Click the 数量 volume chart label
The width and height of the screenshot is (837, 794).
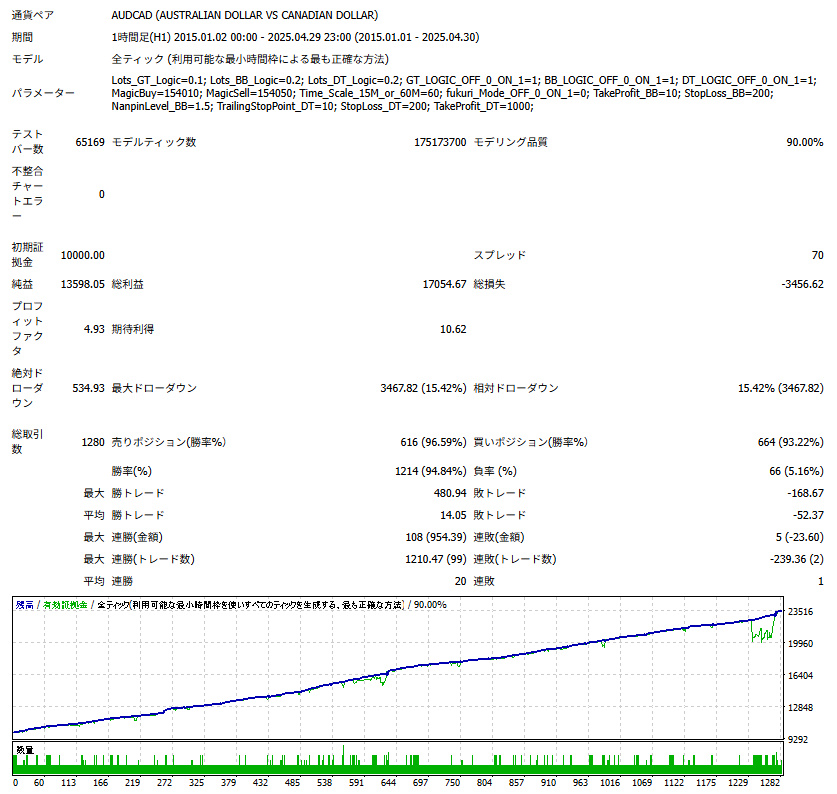tap(25, 750)
